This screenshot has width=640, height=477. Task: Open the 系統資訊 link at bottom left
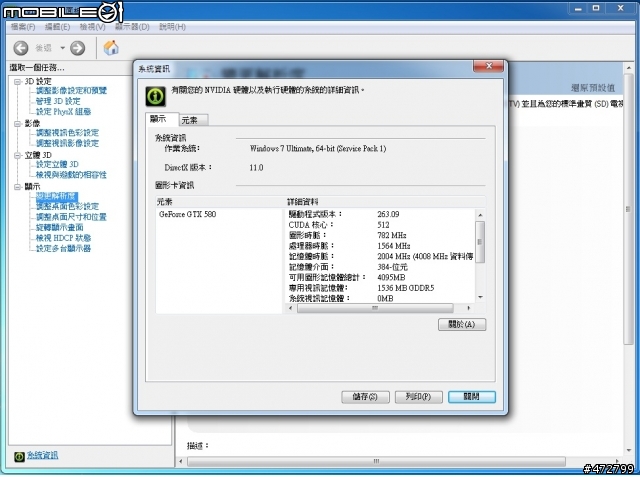(42, 455)
